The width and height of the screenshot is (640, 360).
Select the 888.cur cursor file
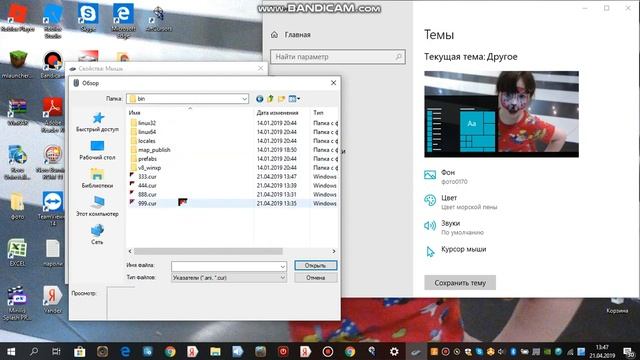tap(147, 195)
